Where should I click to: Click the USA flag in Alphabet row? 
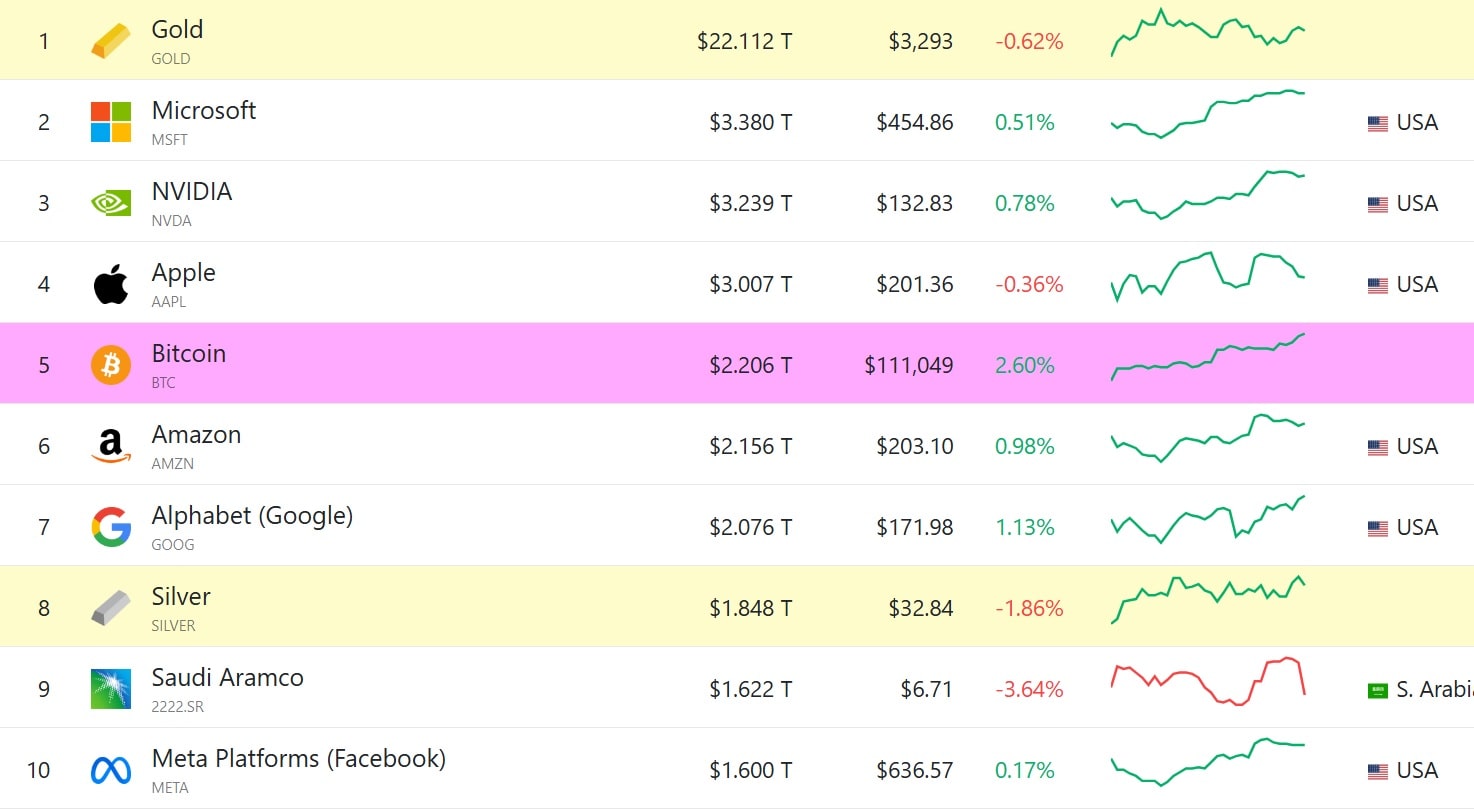1378,529
